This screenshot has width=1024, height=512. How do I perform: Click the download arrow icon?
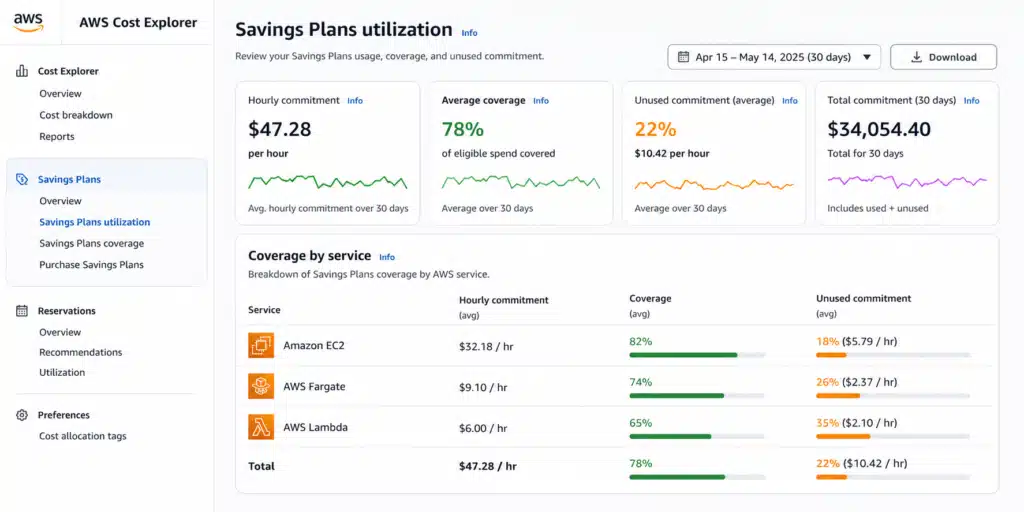tap(916, 57)
